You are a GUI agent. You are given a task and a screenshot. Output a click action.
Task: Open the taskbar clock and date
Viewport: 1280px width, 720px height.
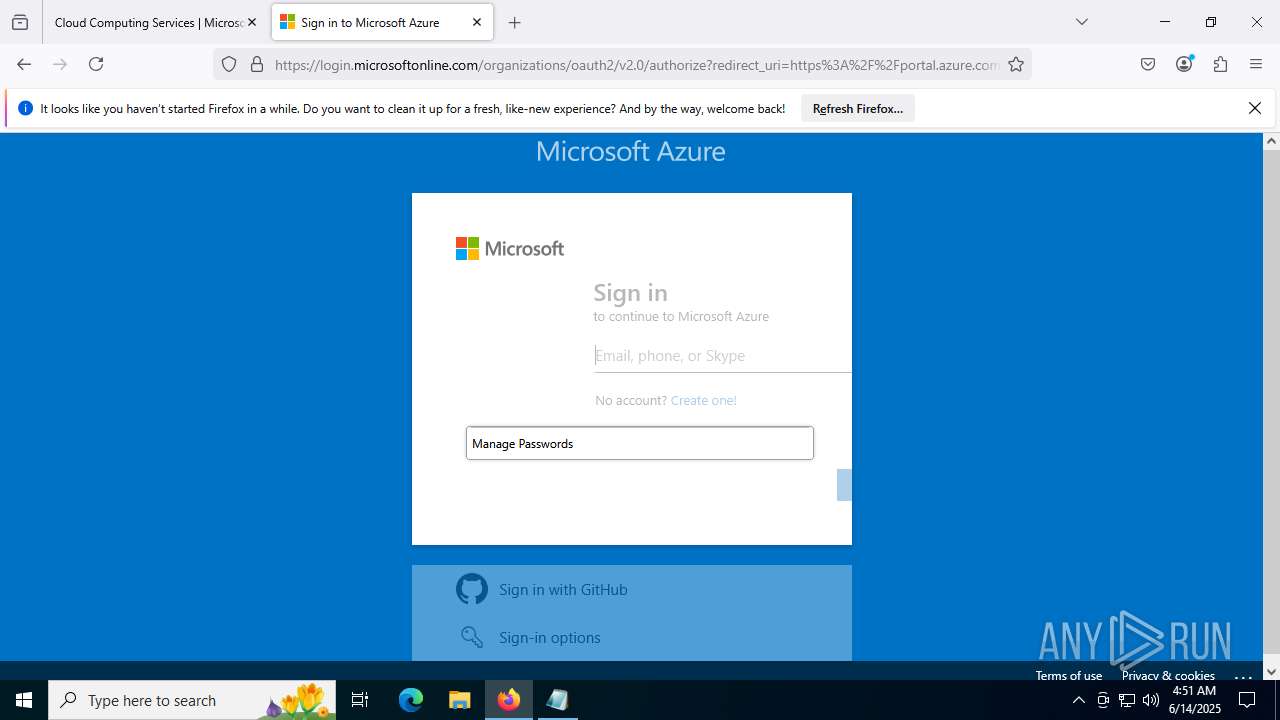[x=1194, y=700]
